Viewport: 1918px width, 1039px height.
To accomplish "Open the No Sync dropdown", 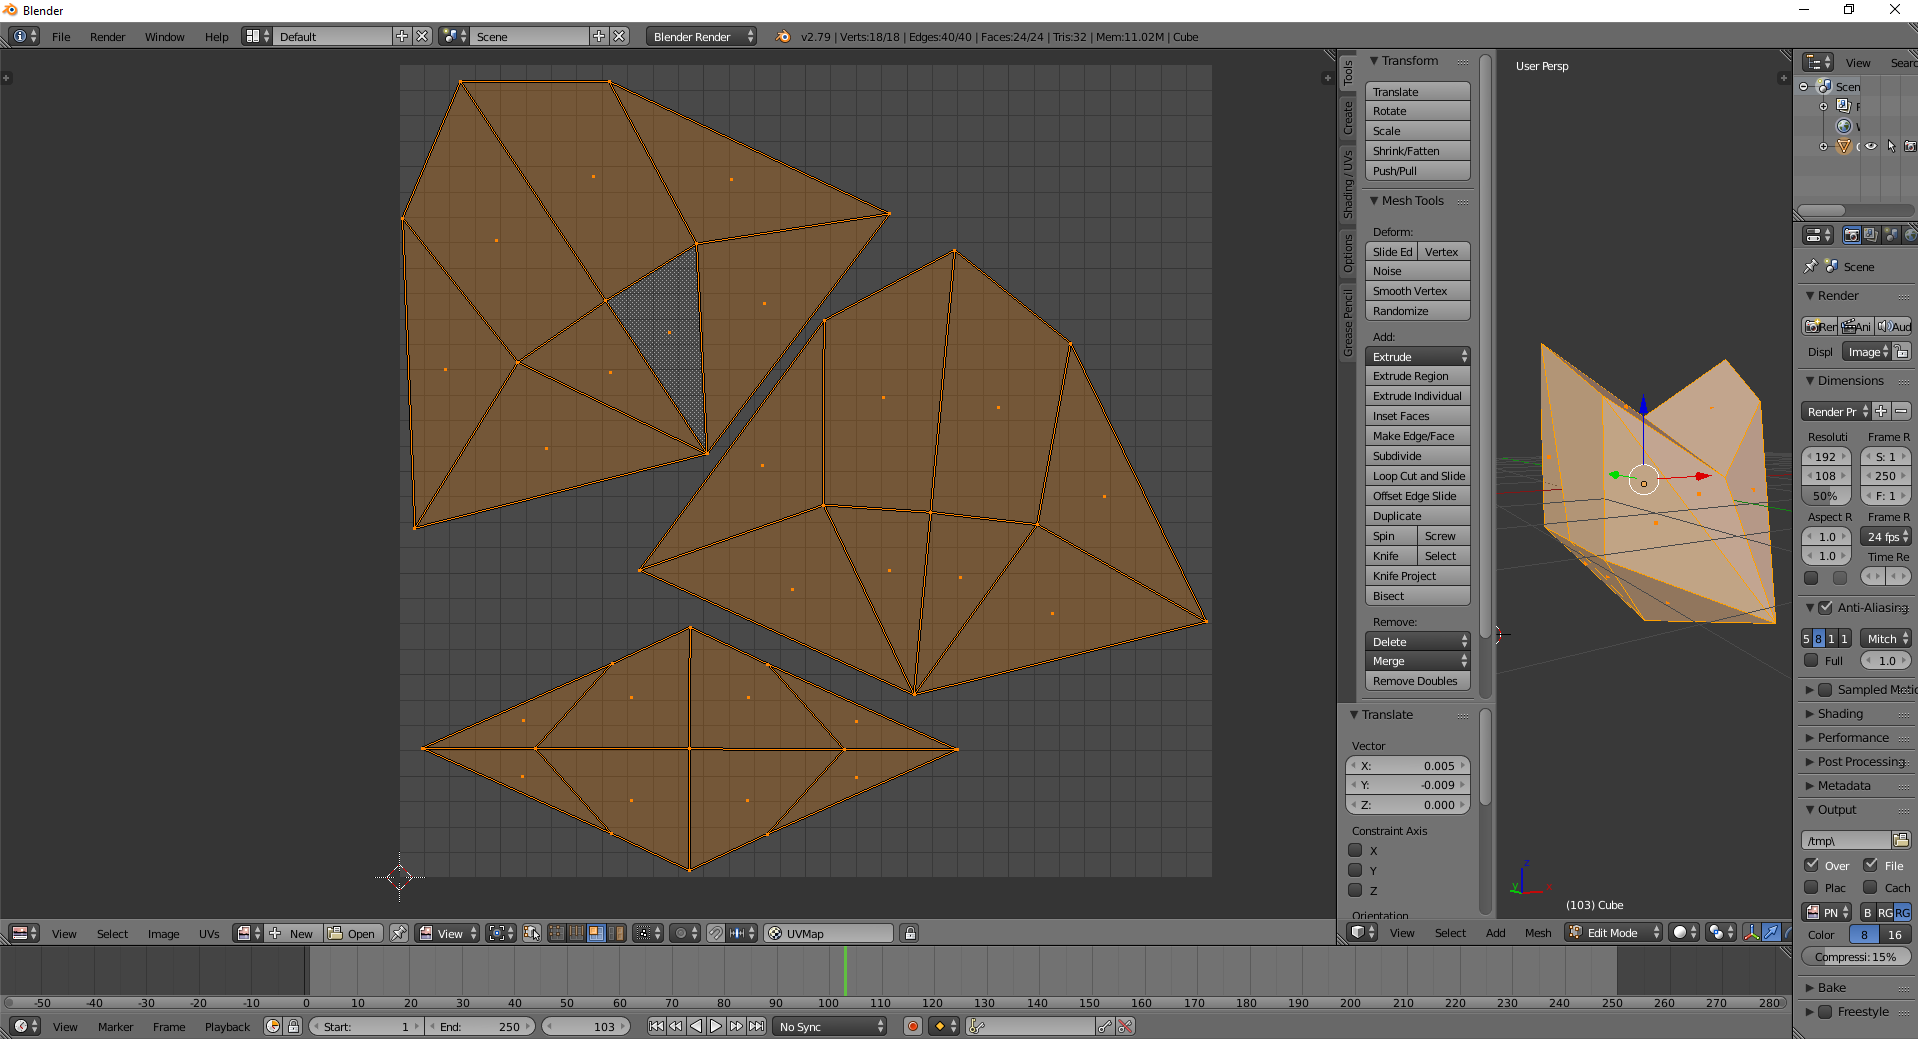I will tap(830, 1026).
